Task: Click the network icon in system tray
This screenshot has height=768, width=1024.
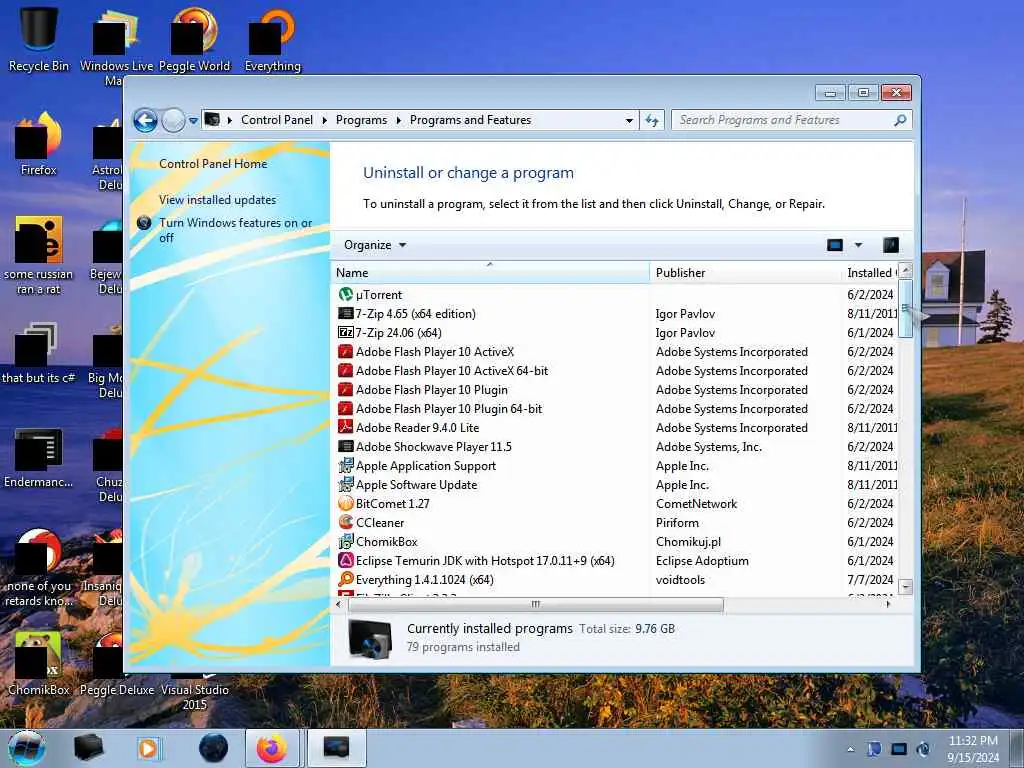Action: click(899, 749)
